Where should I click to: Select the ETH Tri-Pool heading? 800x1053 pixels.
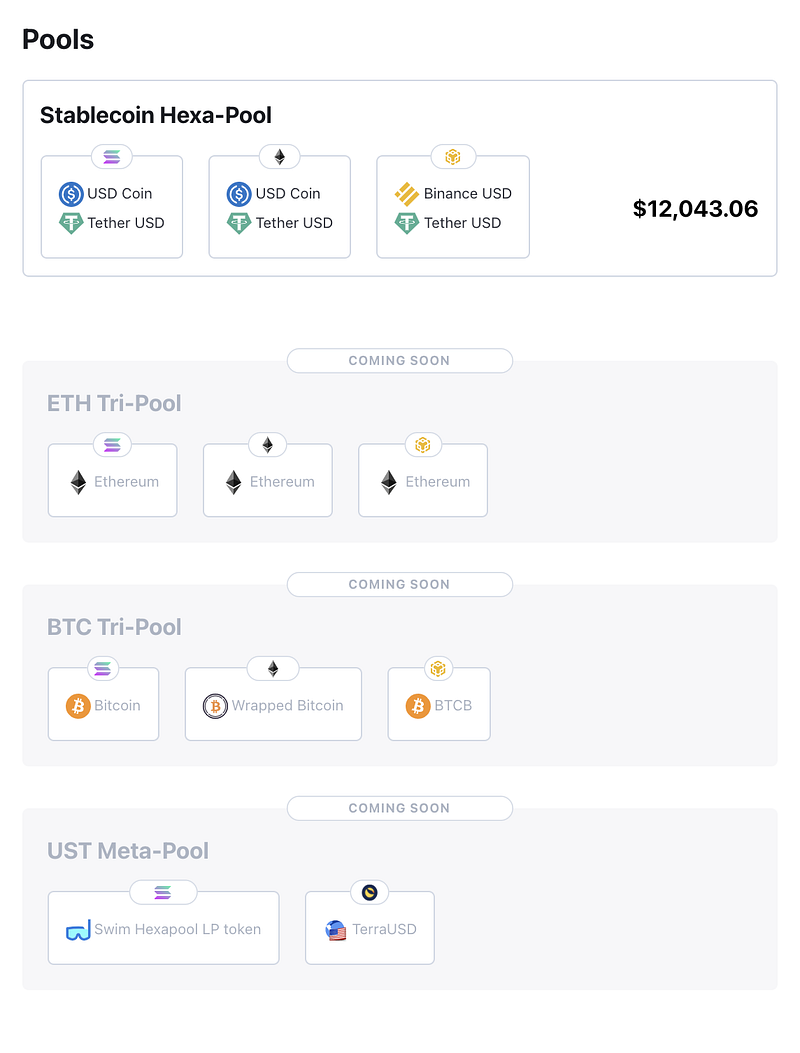114,404
